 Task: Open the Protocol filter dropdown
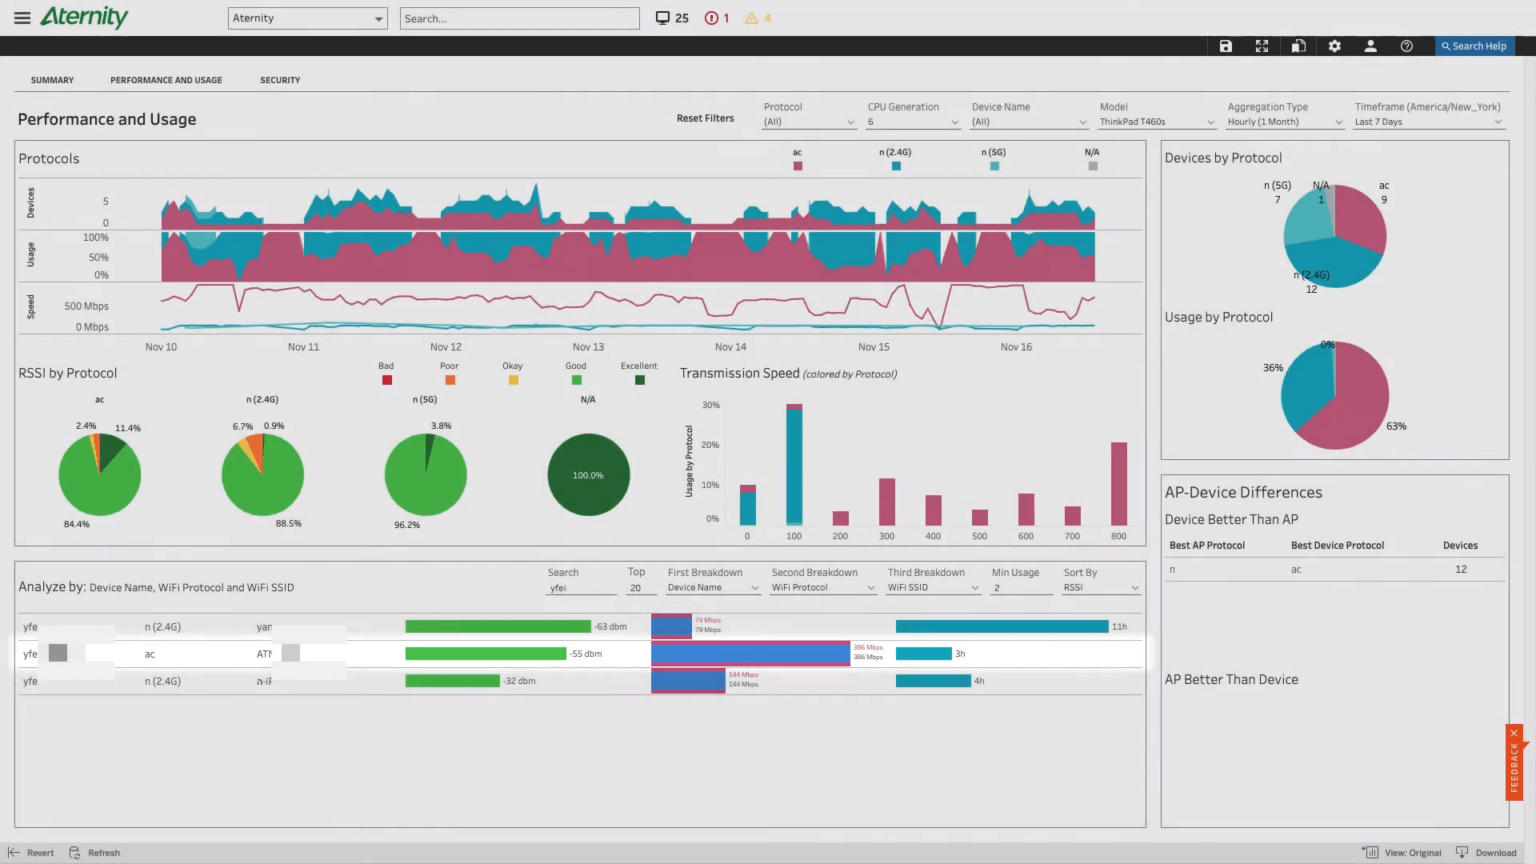coord(808,121)
